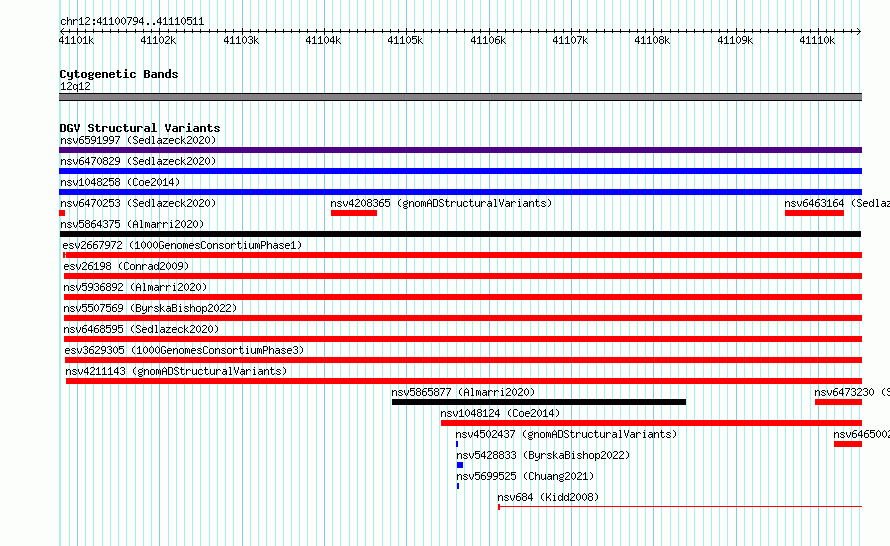Click the red nsv4211143 variant bar
The width and height of the screenshot is (890, 546).
point(464,381)
